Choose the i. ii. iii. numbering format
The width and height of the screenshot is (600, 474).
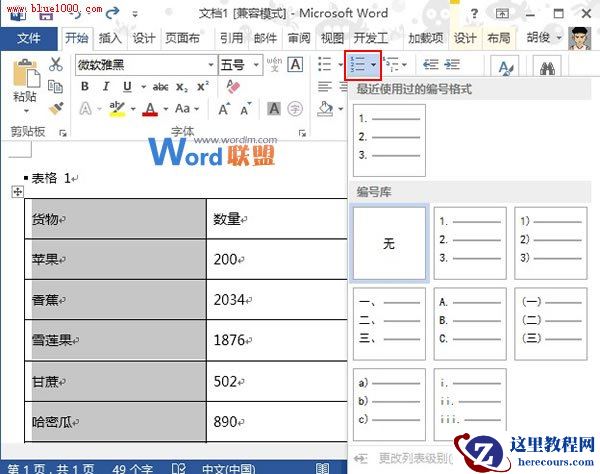pyautogui.click(x=470, y=404)
